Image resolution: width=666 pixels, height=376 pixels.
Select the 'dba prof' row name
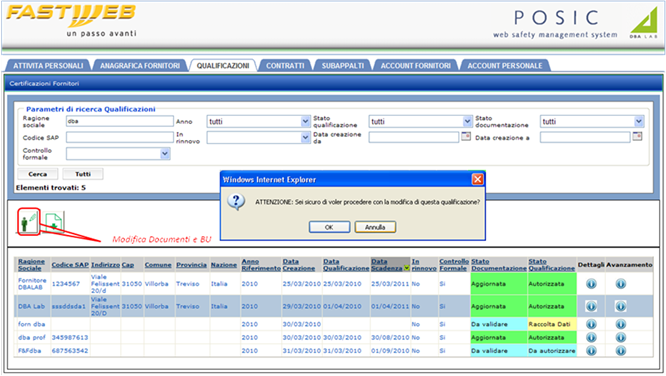tap(31, 337)
